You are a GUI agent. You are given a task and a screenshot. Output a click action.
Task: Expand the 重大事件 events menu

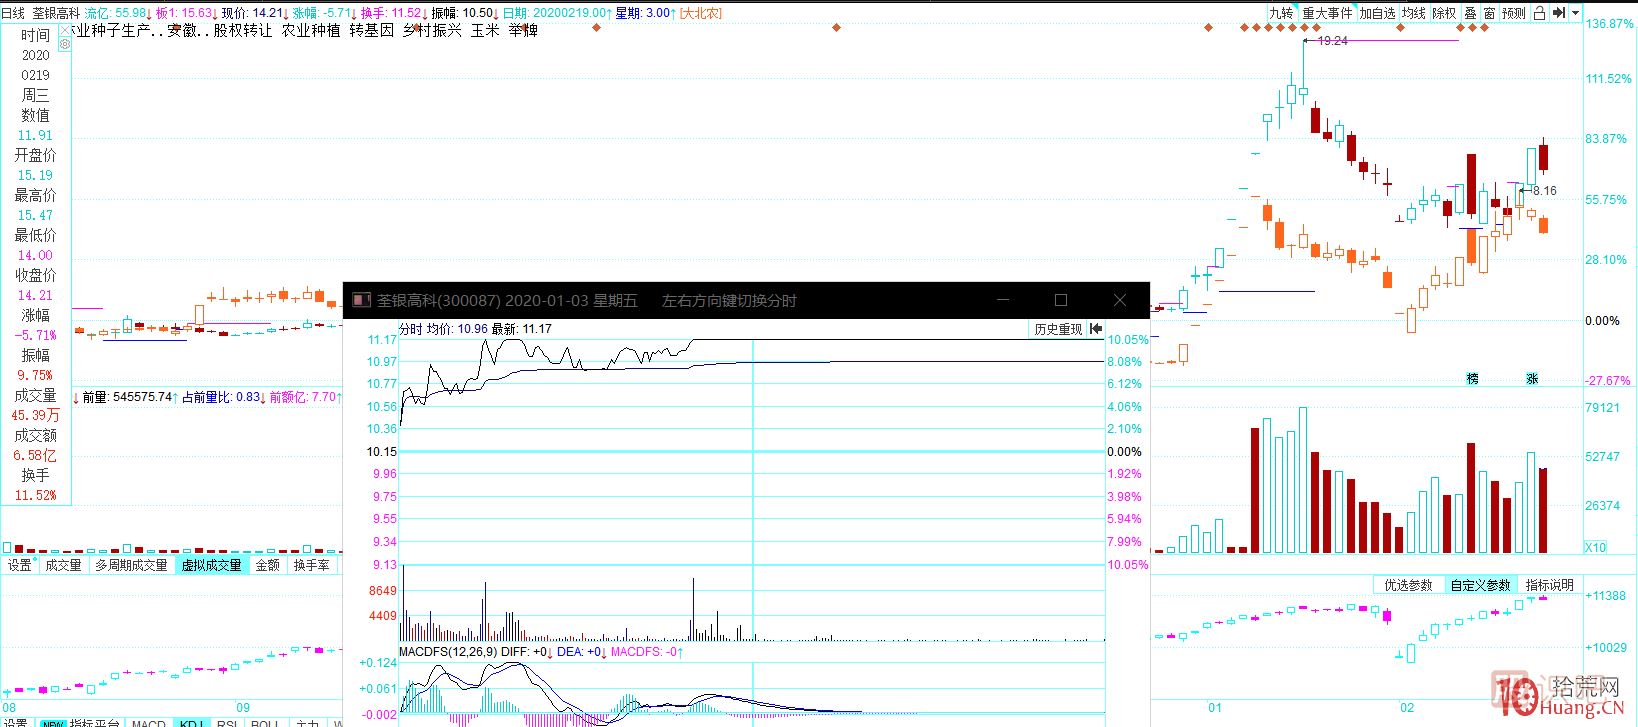[x=1326, y=13]
